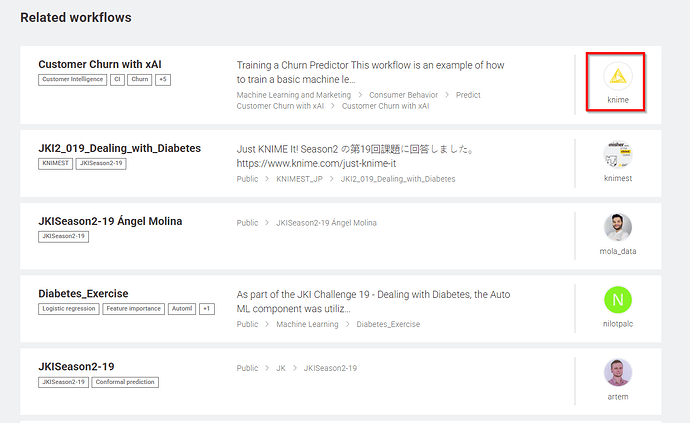Expand the +1 tags badge on Diabetes_Exercise
The height and width of the screenshot is (423, 690).
206,309
